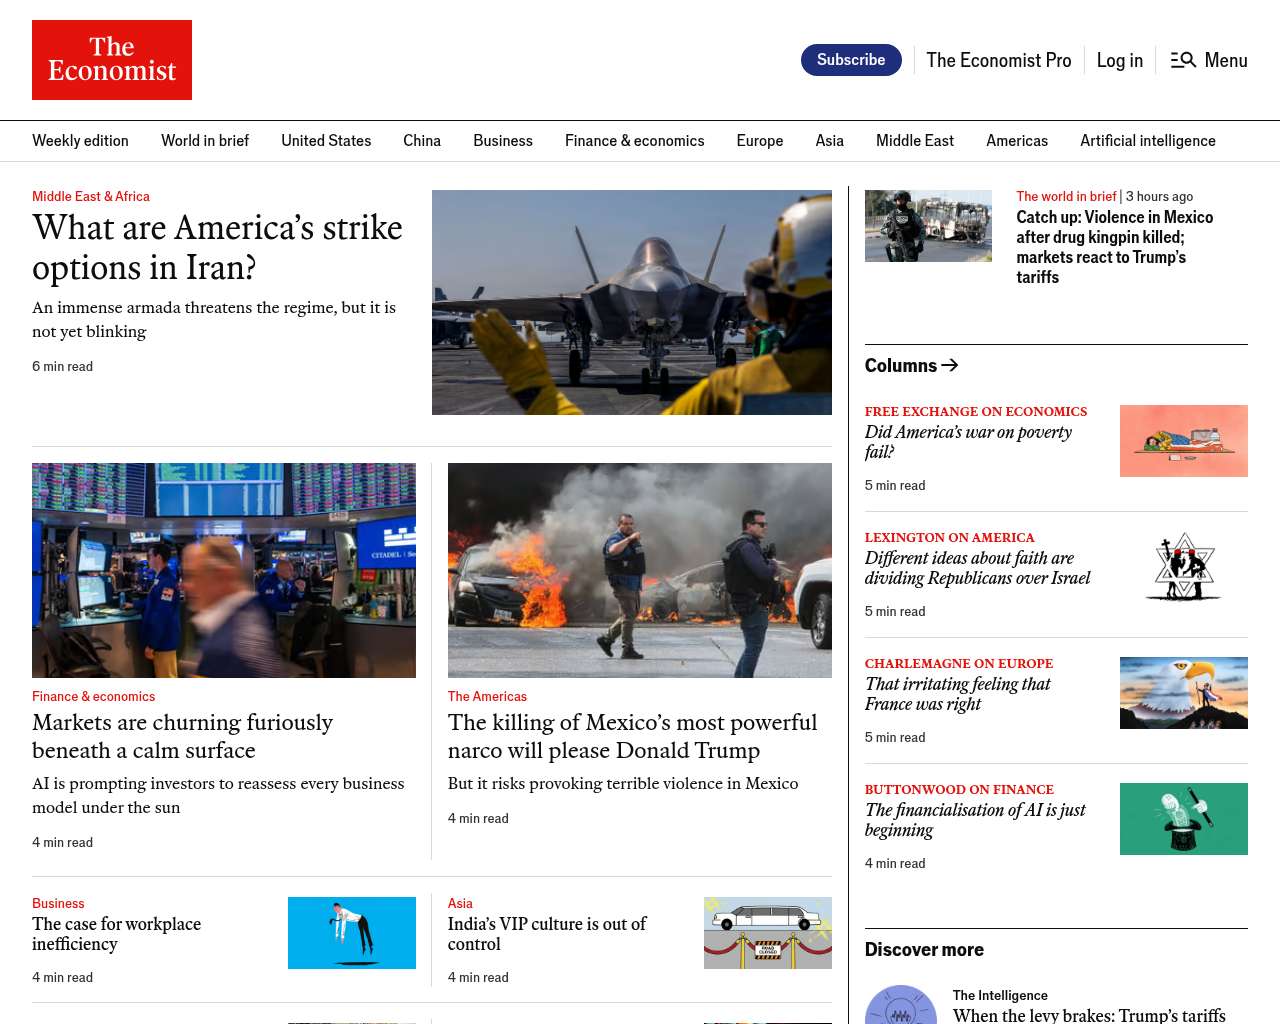Open the fighter jet article image

click(x=631, y=302)
